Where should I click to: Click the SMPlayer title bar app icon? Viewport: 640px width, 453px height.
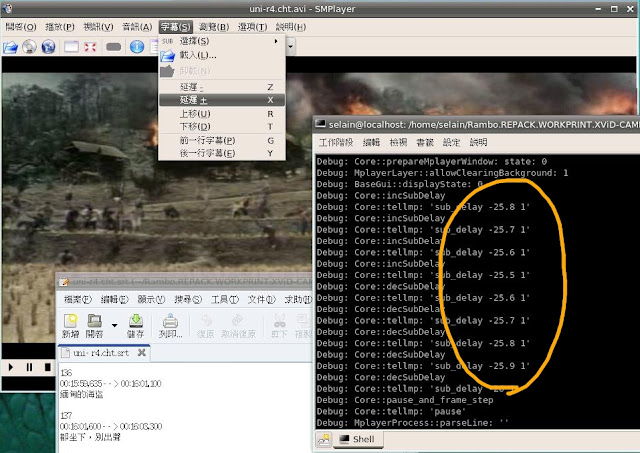7,8
